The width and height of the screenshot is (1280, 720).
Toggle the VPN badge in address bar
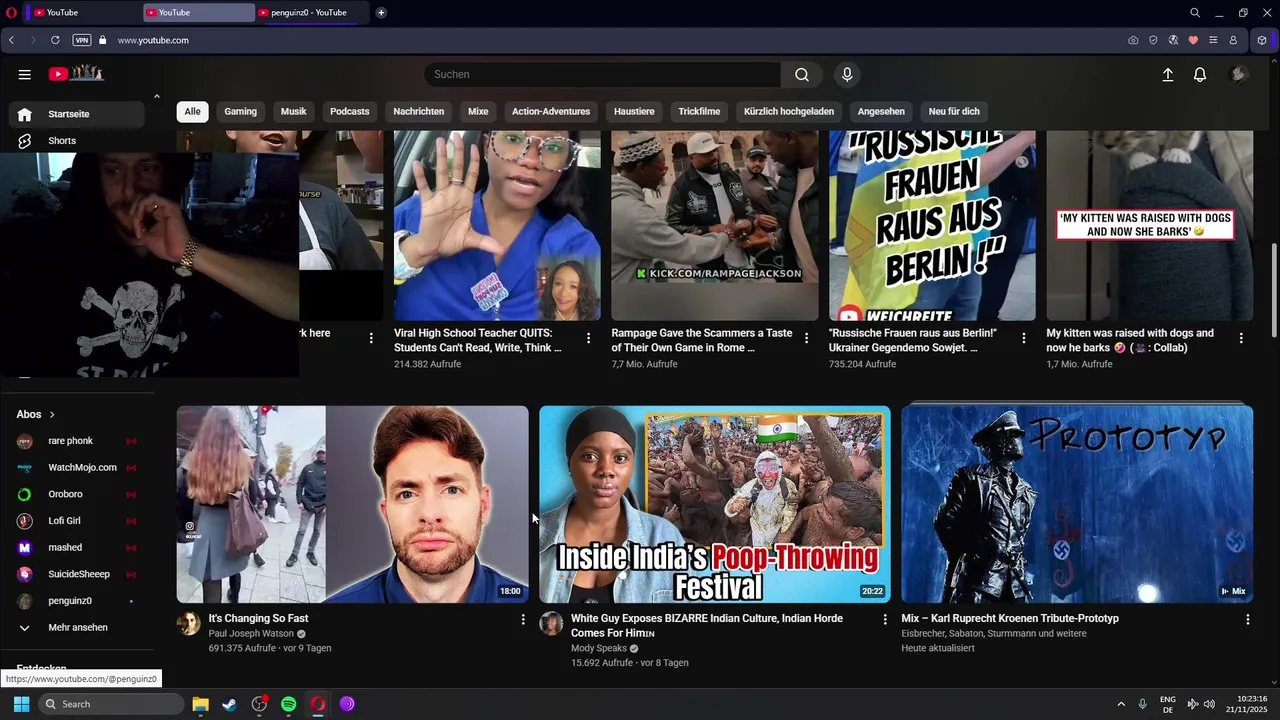click(82, 40)
